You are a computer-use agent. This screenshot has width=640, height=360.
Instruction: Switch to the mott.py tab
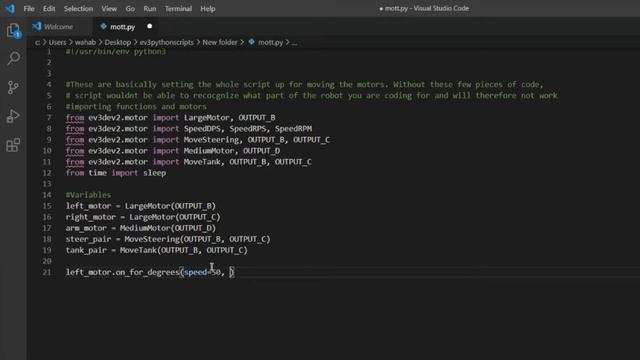(122, 27)
